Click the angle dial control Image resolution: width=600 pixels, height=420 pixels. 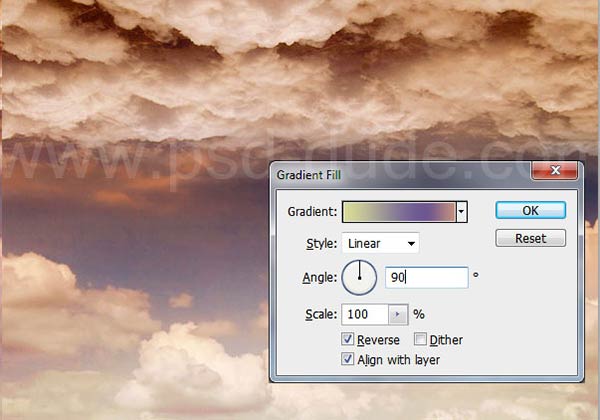point(359,277)
